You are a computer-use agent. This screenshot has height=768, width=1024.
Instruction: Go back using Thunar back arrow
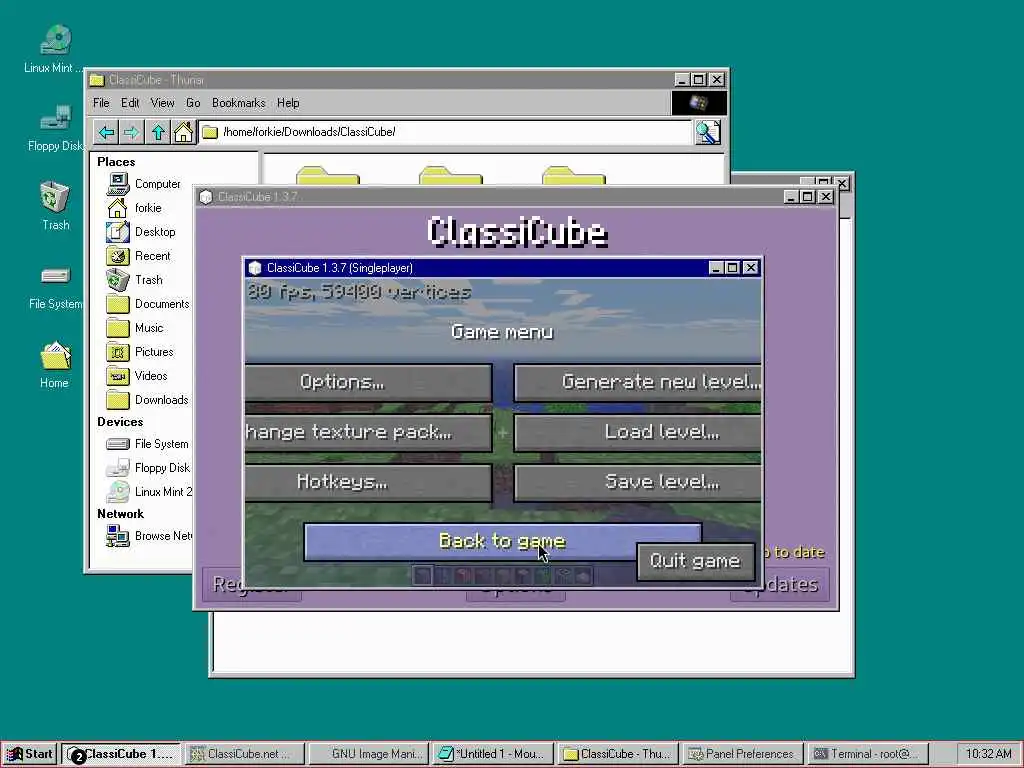[x=106, y=133]
